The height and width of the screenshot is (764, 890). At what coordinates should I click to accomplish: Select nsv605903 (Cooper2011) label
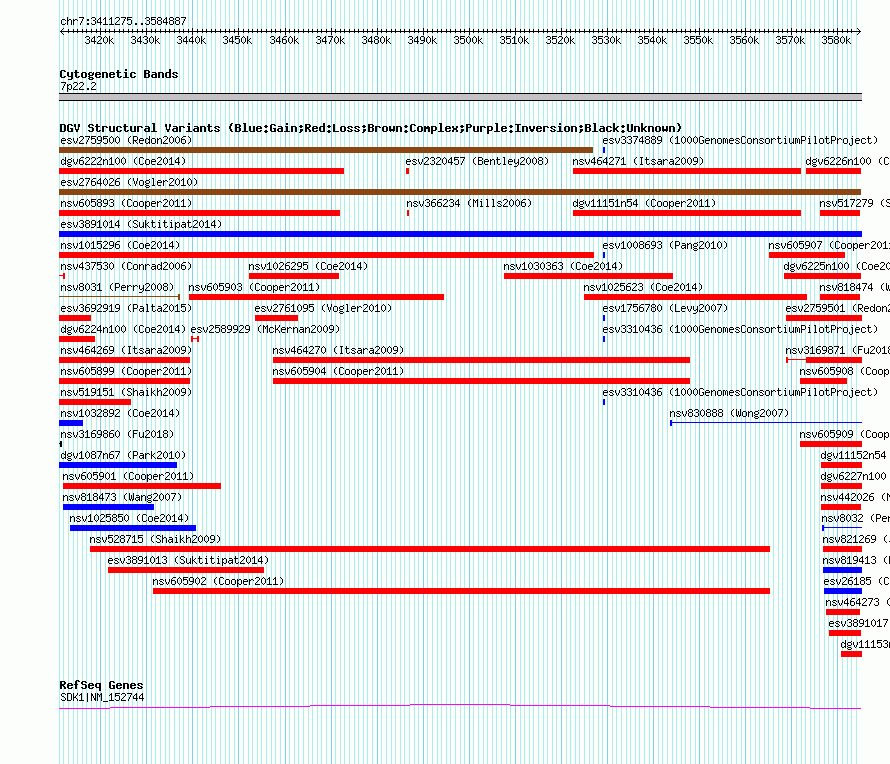coord(254,287)
